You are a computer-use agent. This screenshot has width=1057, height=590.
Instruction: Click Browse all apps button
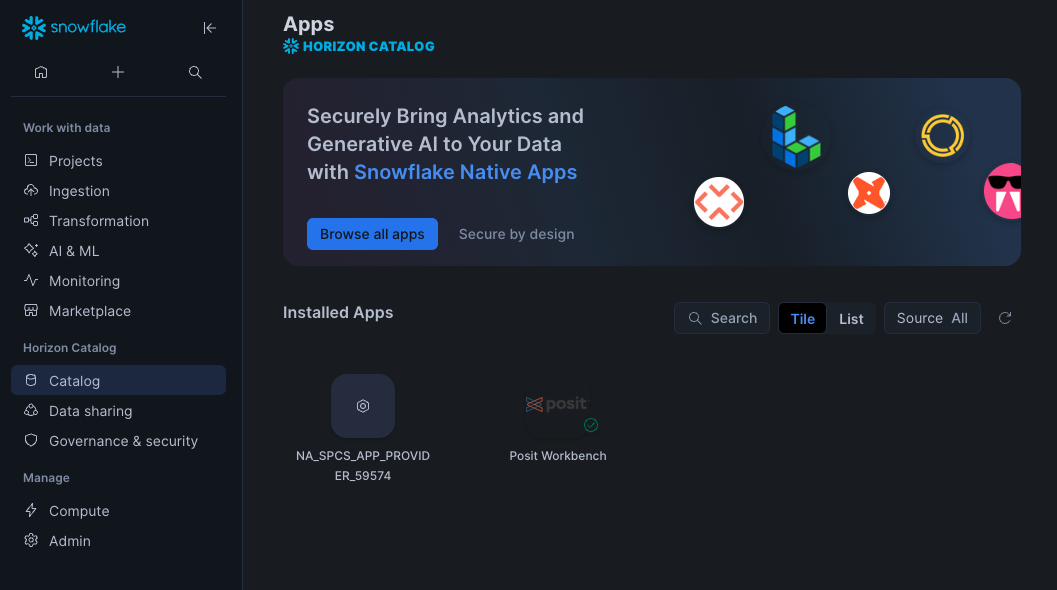[x=372, y=234]
